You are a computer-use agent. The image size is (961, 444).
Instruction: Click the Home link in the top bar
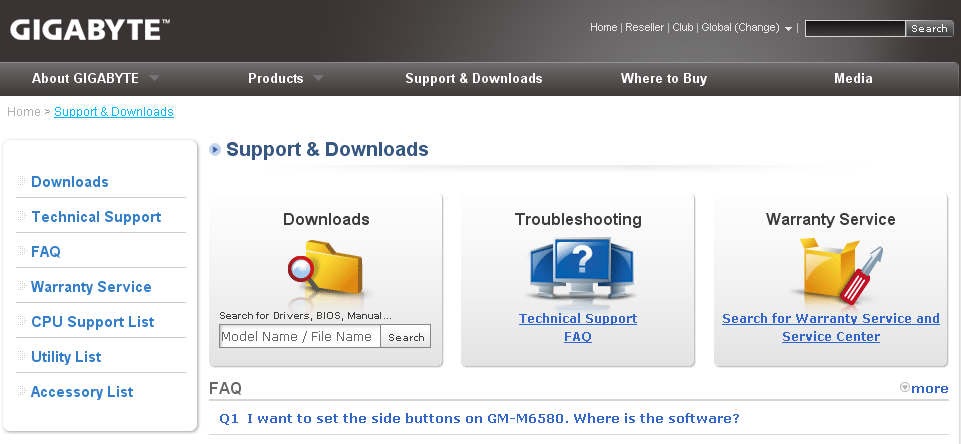(603, 28)
